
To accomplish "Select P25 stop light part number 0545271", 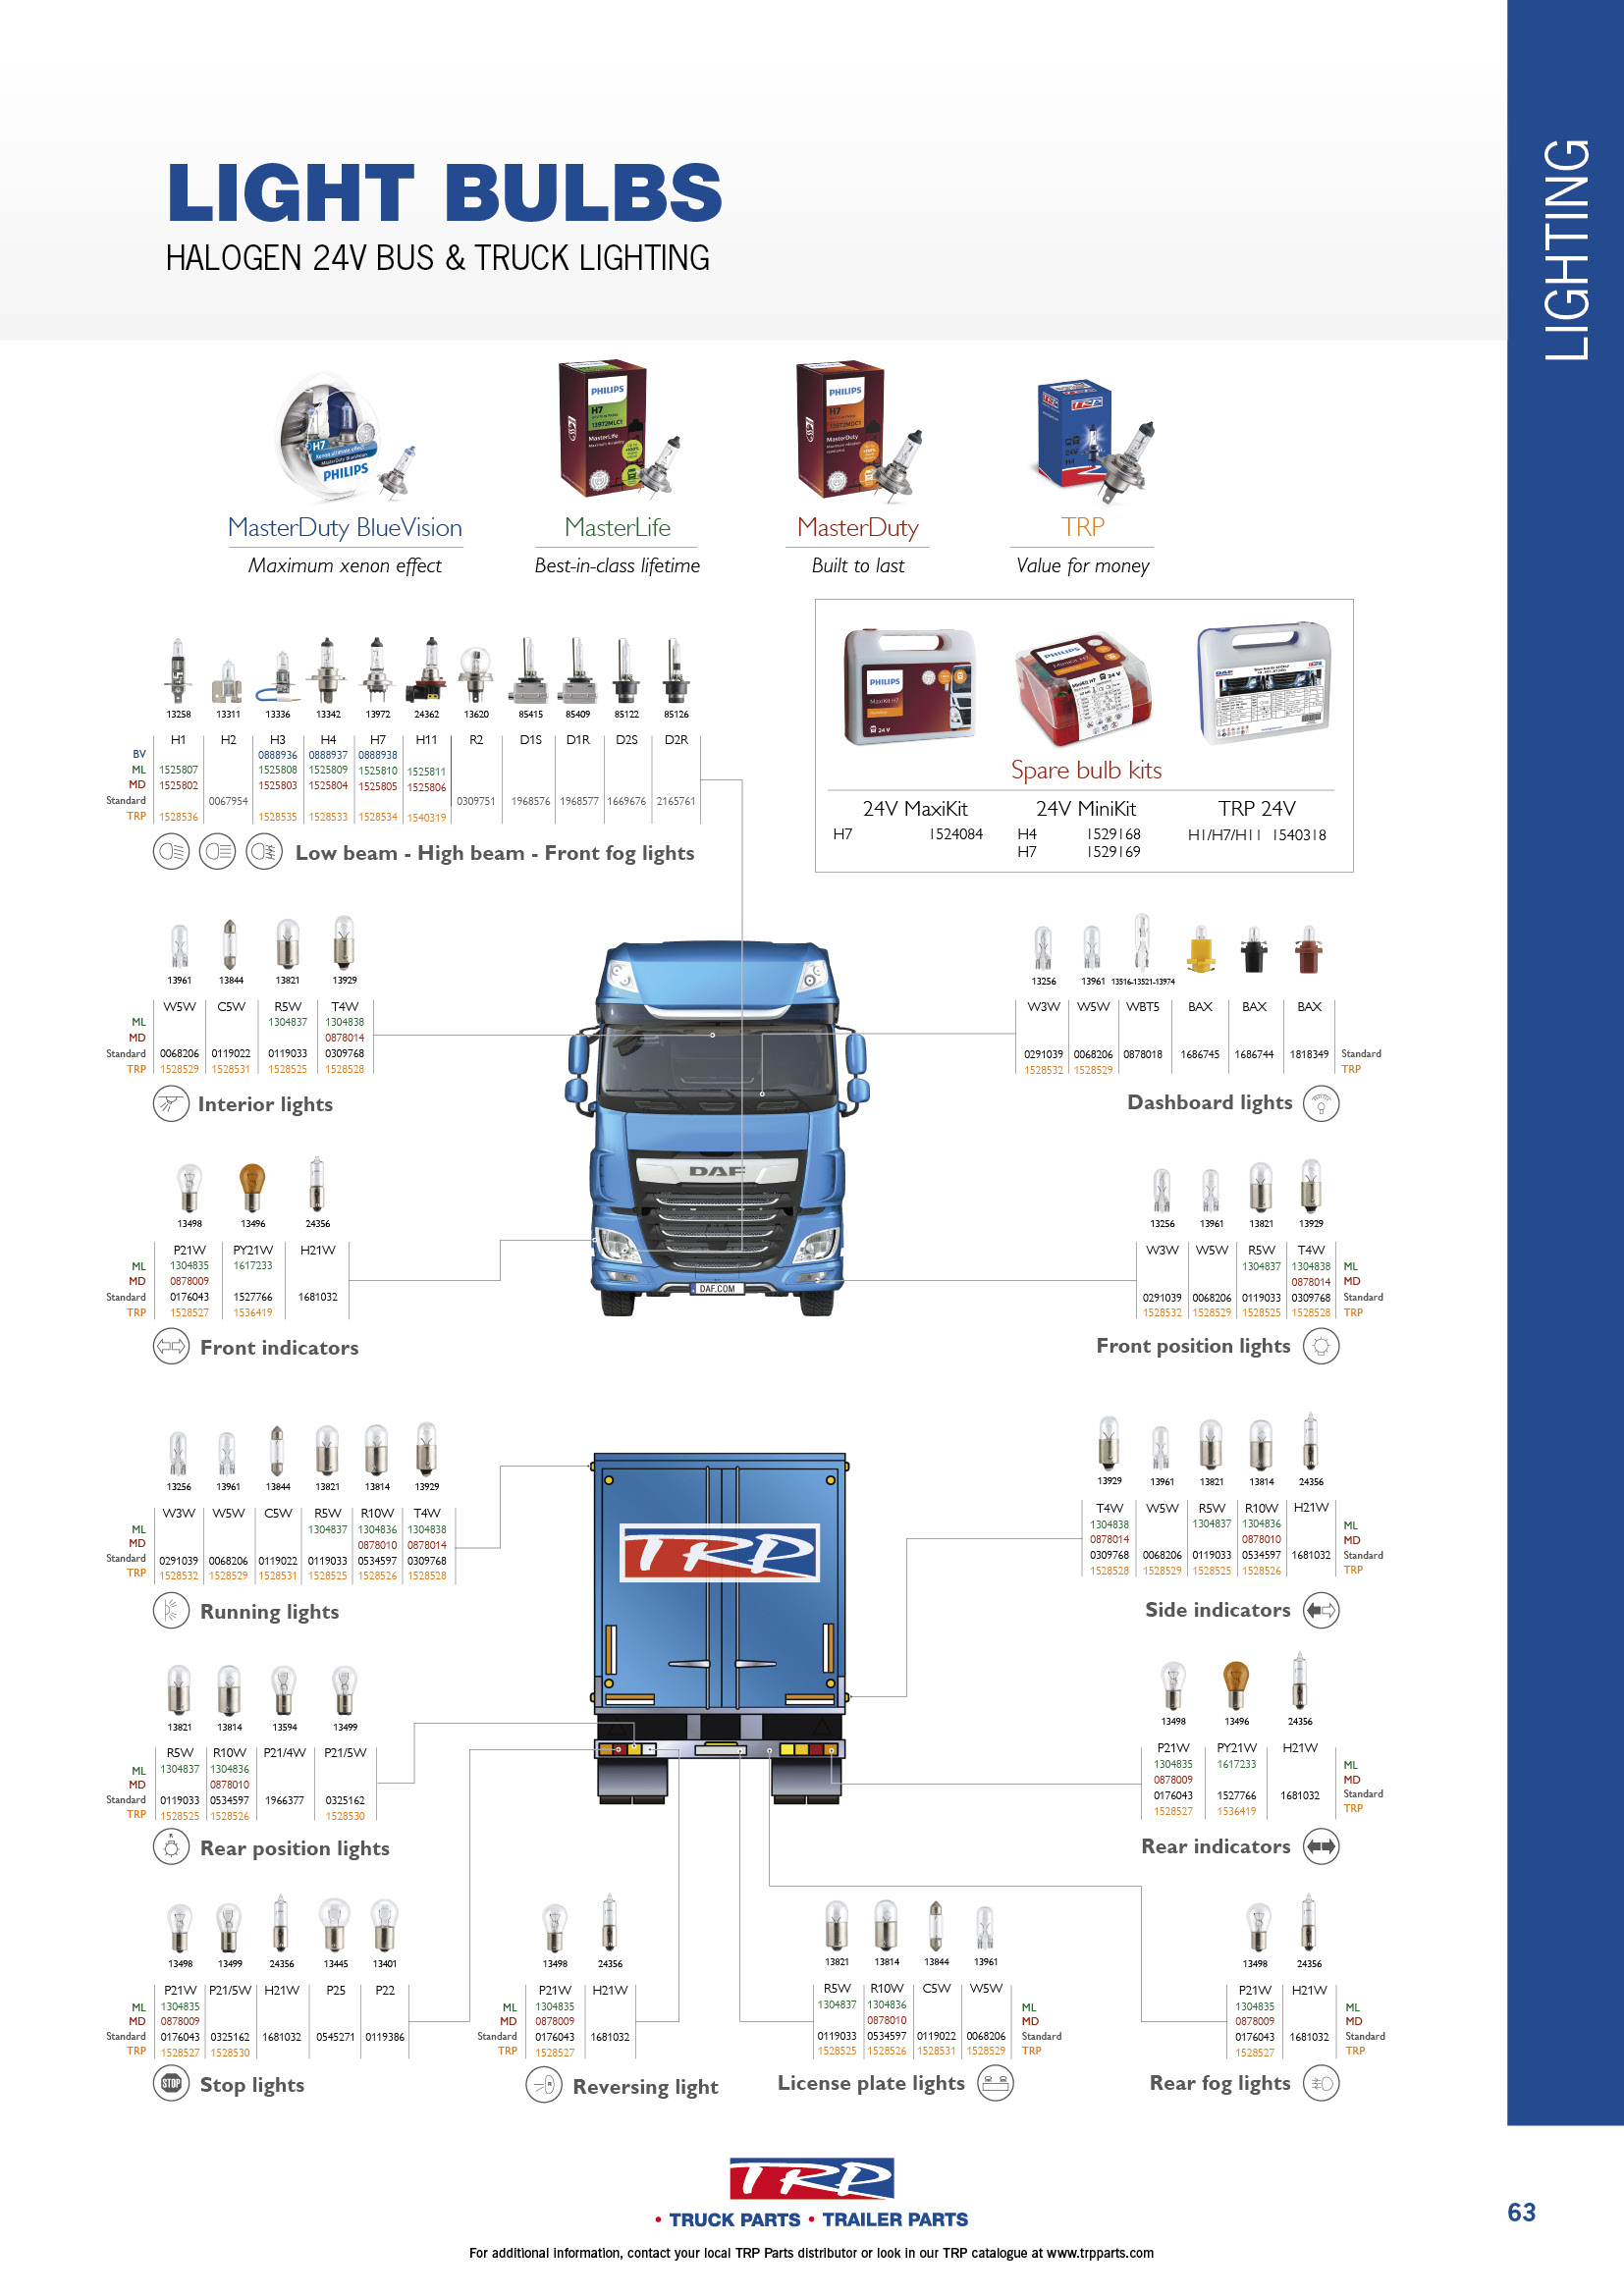I will (x=336, y=2037).
